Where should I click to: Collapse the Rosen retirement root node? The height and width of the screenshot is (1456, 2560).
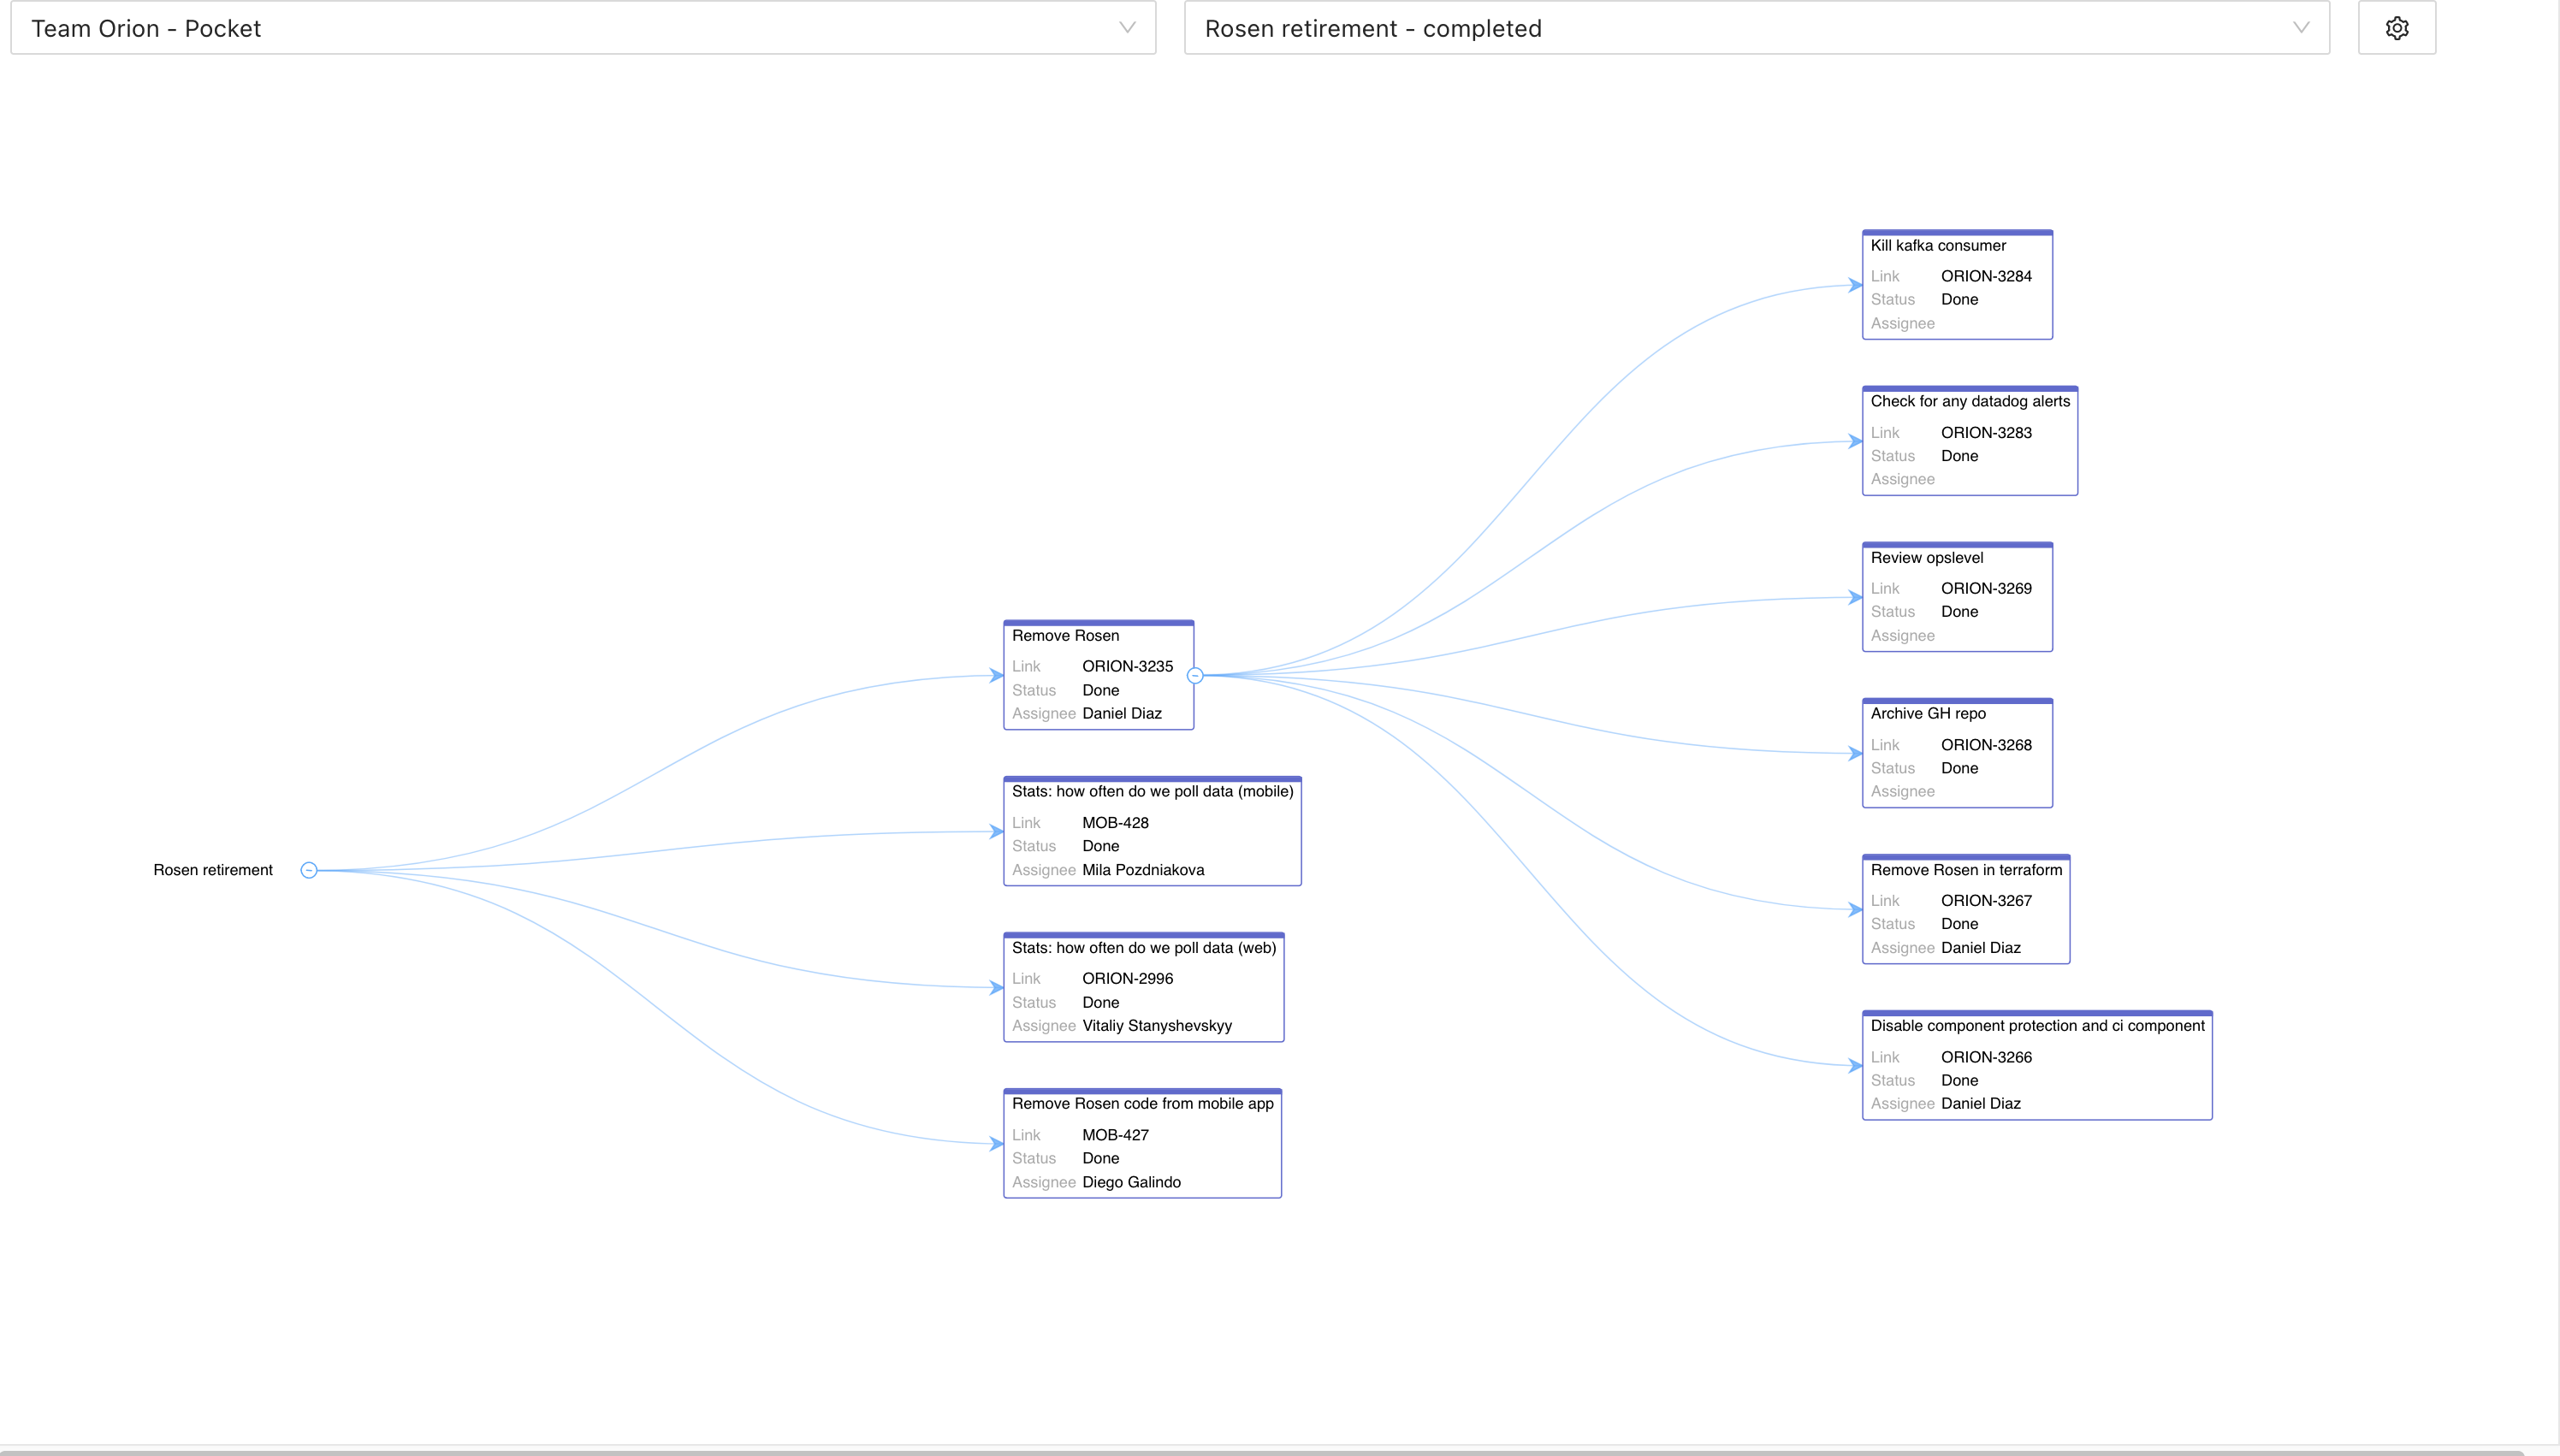[308, 869]
